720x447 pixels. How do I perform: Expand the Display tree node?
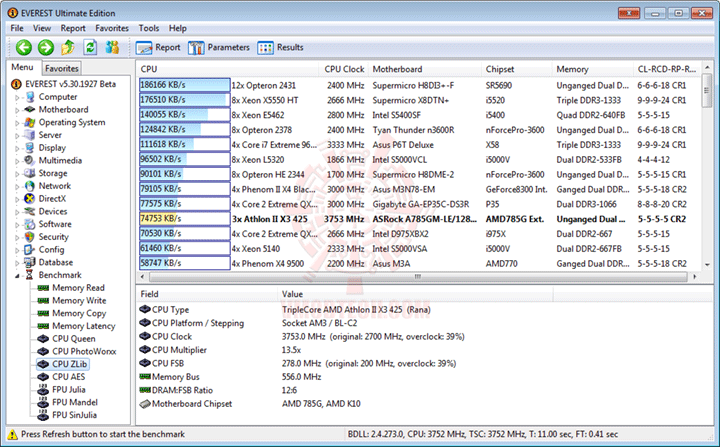pyautogui.click(x=17, y=148)
